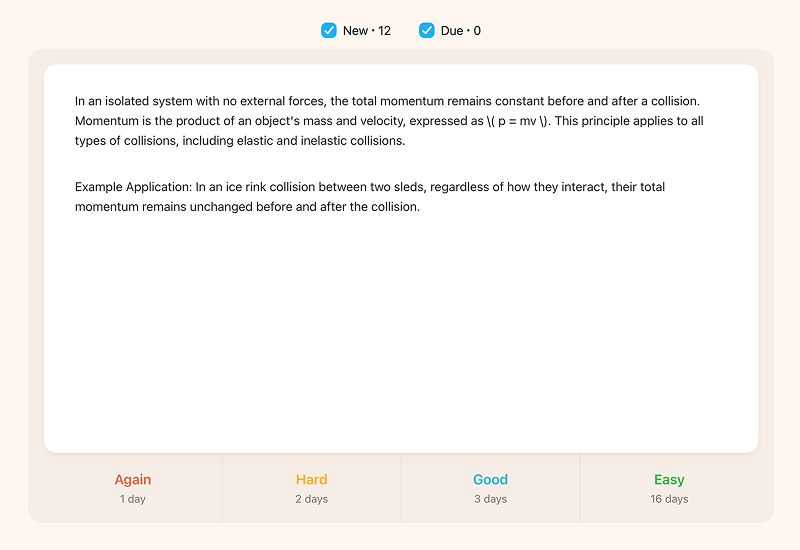Click the "New · 12" label text
Screen dimensions: 800x550
[x=366, y=30]
